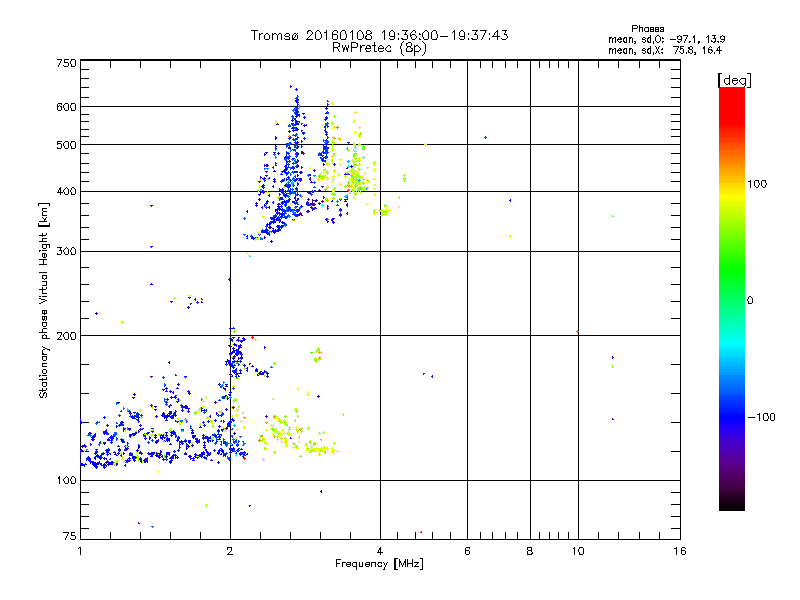
Task: Click the plot title 'Tromsø 20160108 19:36:00-19:37:43'
Action: (379, 35)
